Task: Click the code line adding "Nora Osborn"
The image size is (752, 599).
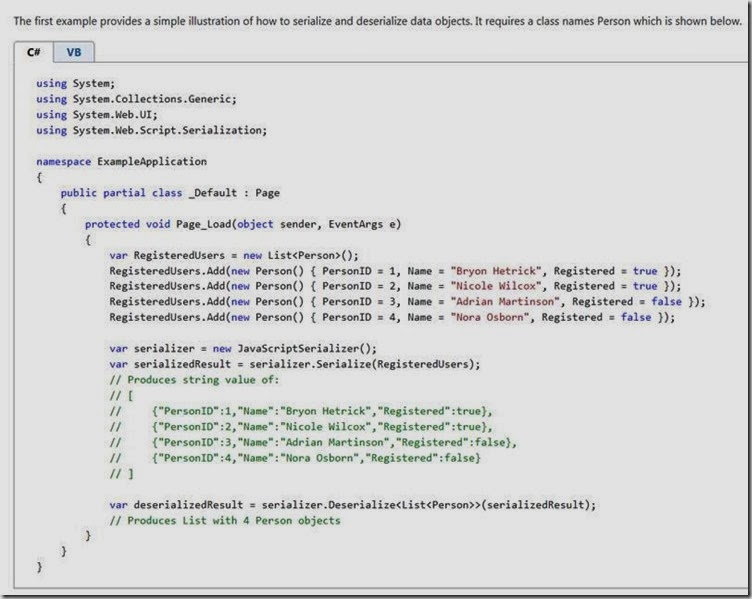Action: tap(392, 317)
